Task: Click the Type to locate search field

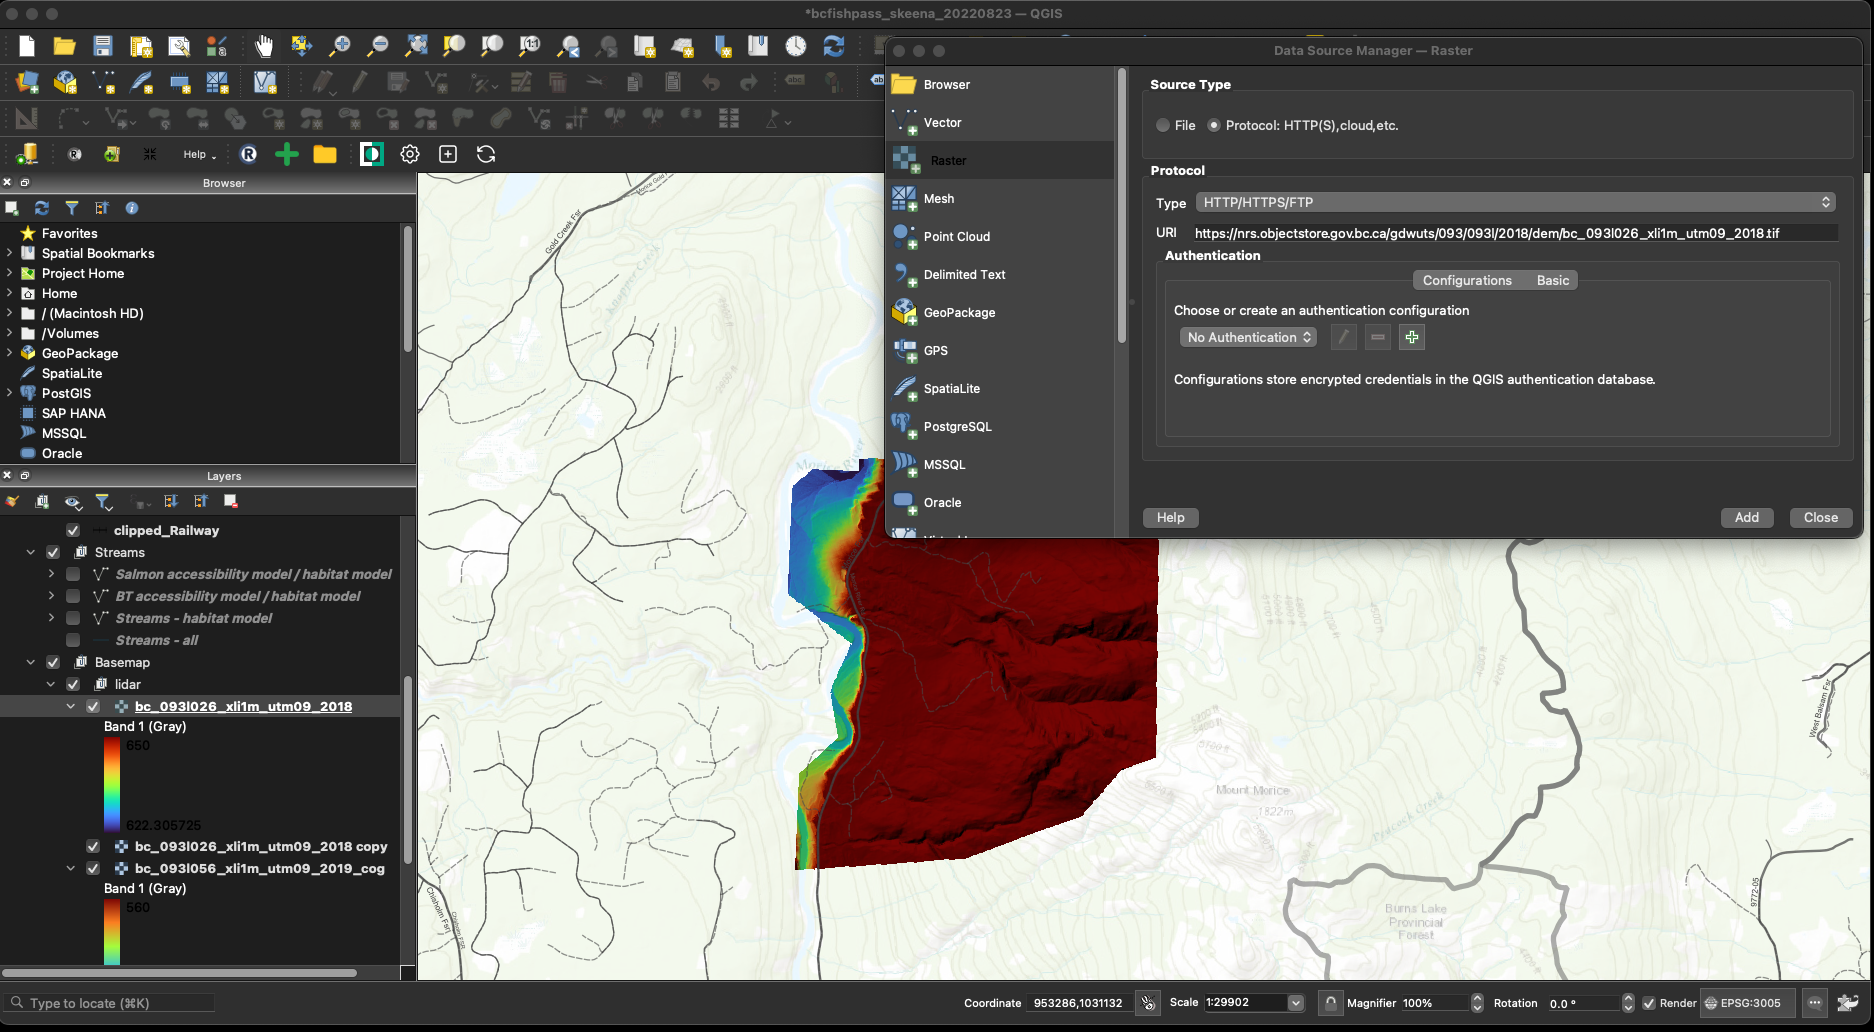Action: [110, 1003]
